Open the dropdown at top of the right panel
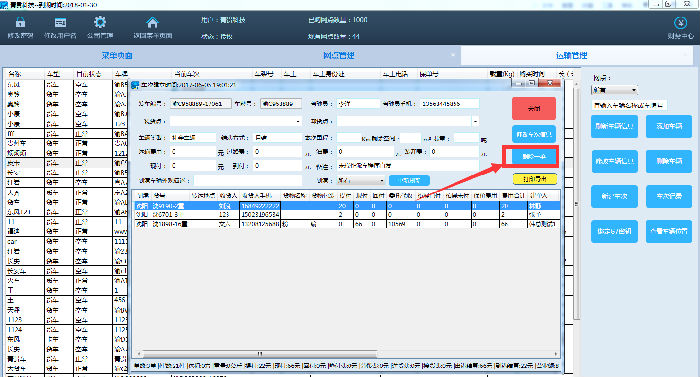 point(614,90)
